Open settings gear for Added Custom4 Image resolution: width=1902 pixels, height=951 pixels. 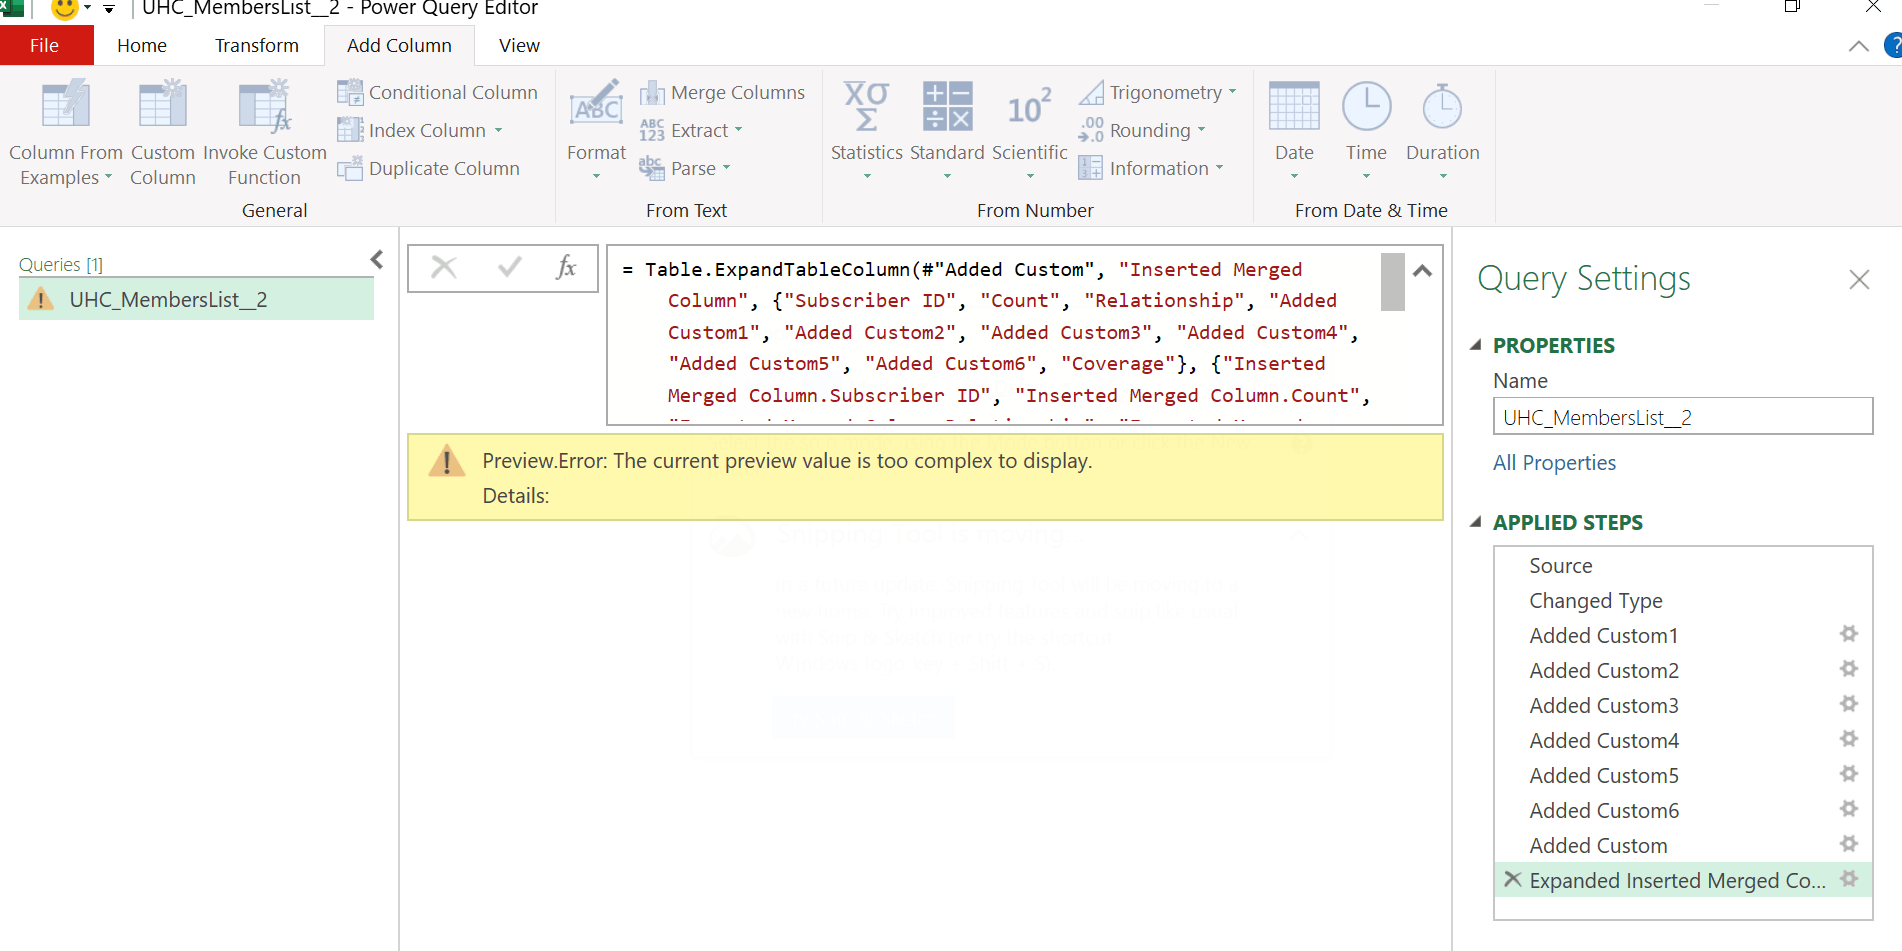(1849, 739)
